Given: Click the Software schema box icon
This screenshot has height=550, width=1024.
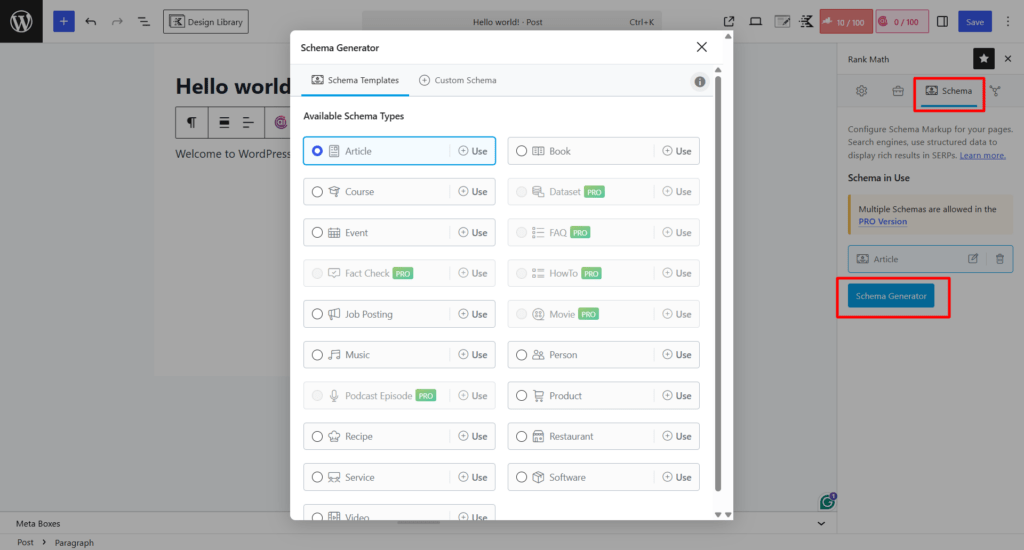Looking at the screenshot, I should 538,477.
